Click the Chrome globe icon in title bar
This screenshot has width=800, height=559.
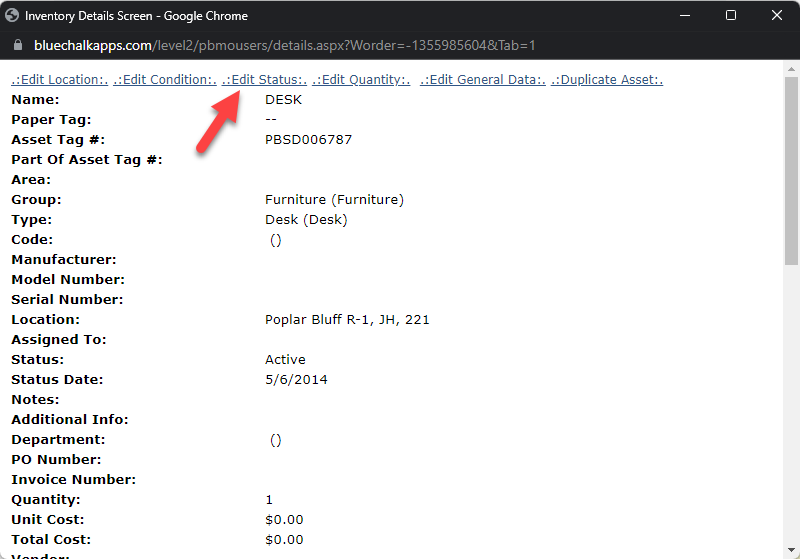[x=12, y=15]
